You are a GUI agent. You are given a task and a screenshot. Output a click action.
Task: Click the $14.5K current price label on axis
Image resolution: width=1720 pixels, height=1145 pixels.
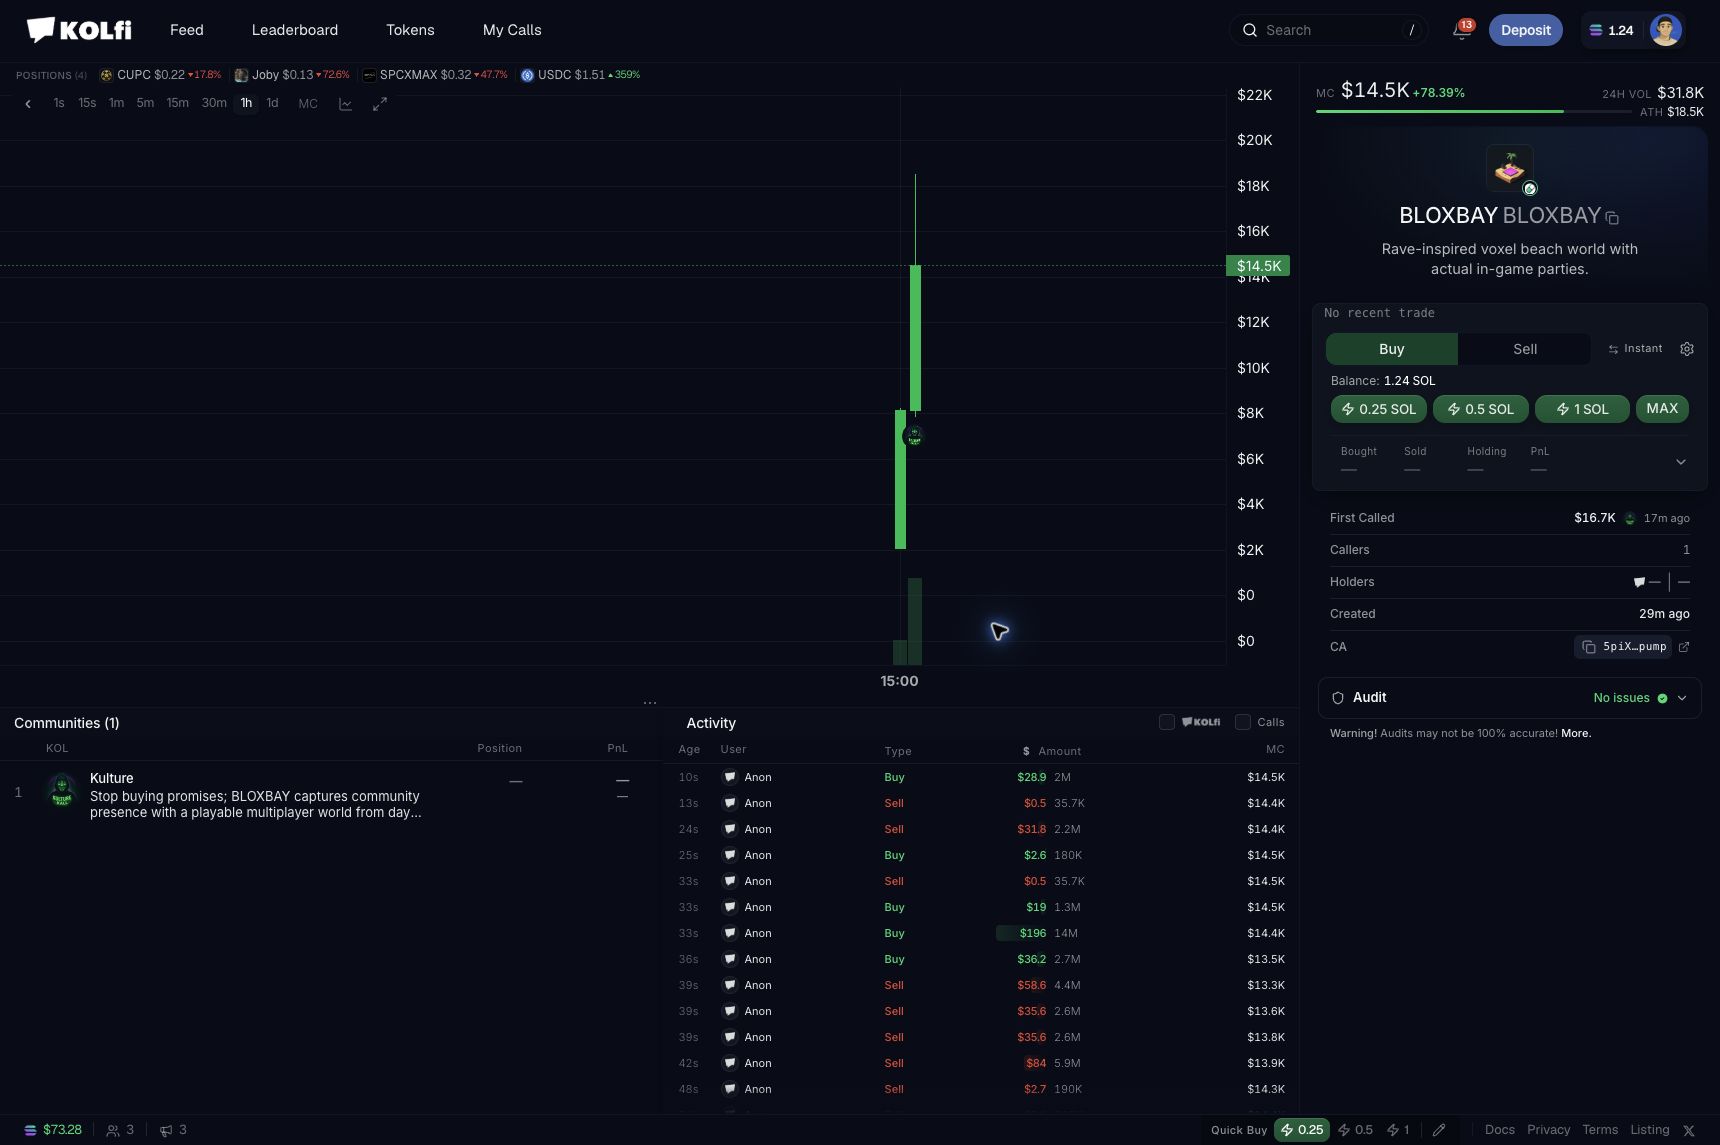[1258, 266]
